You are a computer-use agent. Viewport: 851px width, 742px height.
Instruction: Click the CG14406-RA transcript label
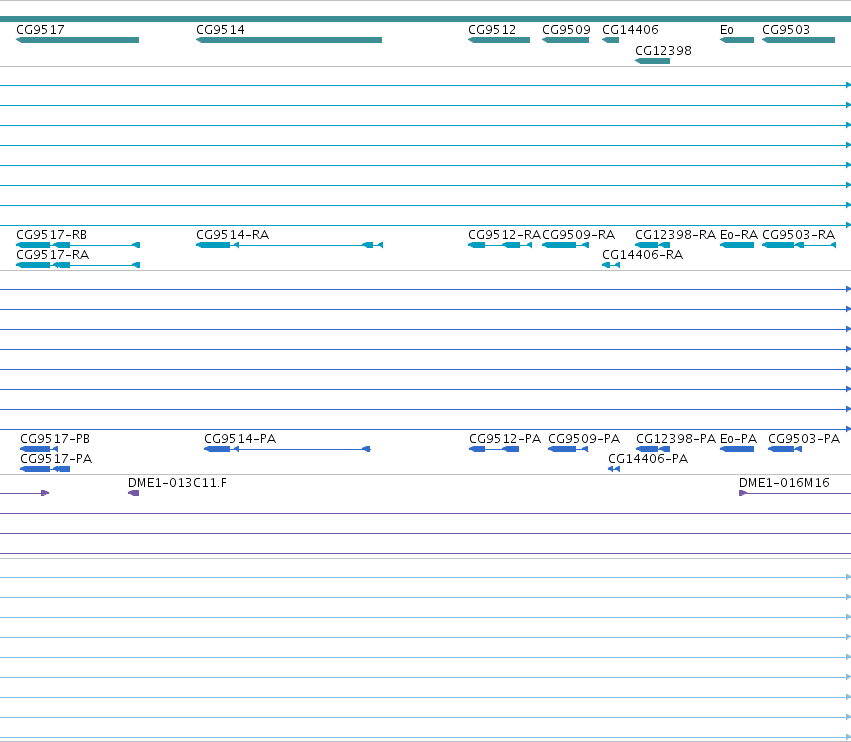643,255
